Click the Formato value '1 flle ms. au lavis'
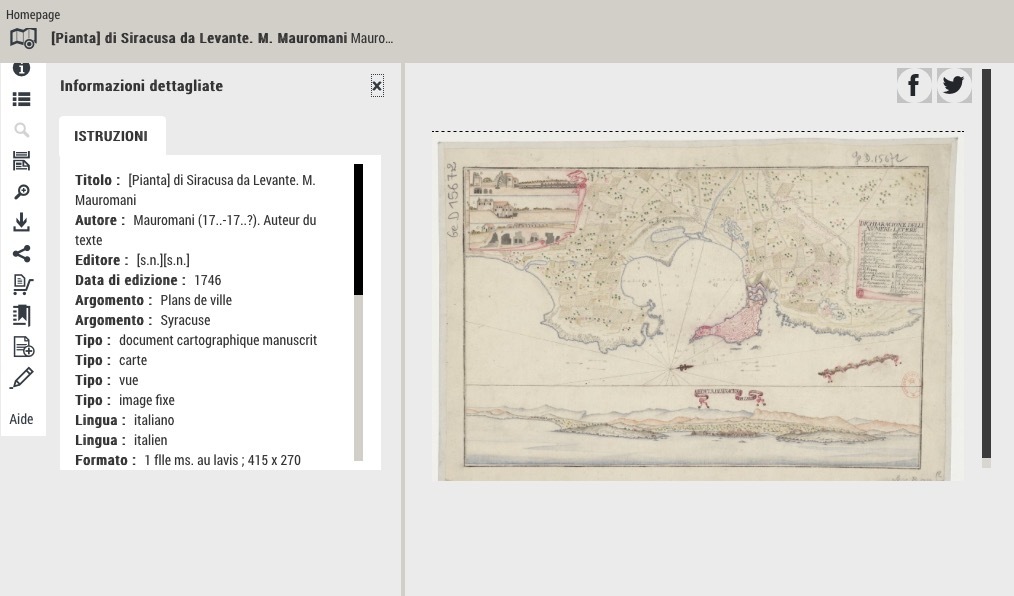The width and height of the screenshot is (1014, 596). (191, 461)
